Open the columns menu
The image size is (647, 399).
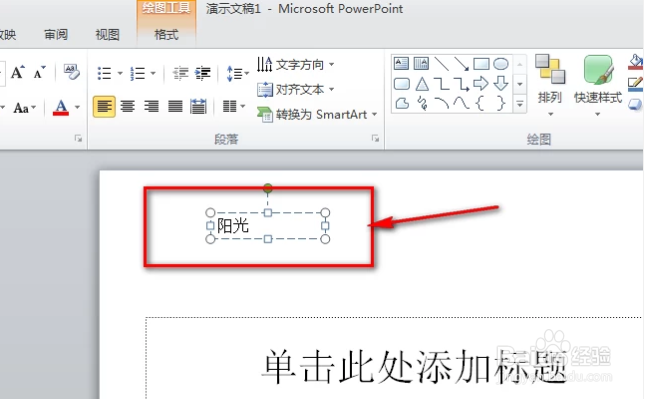pos(234,106)
